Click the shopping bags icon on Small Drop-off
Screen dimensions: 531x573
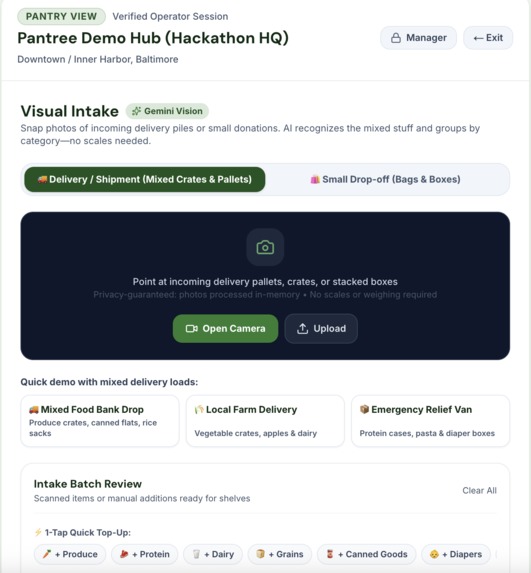(x=315, y=179)
